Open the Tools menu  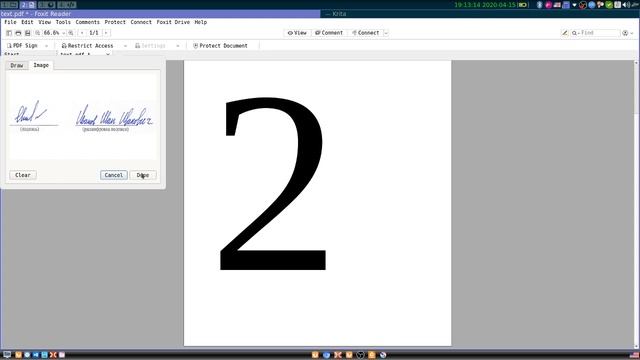[x=63, y=22]
